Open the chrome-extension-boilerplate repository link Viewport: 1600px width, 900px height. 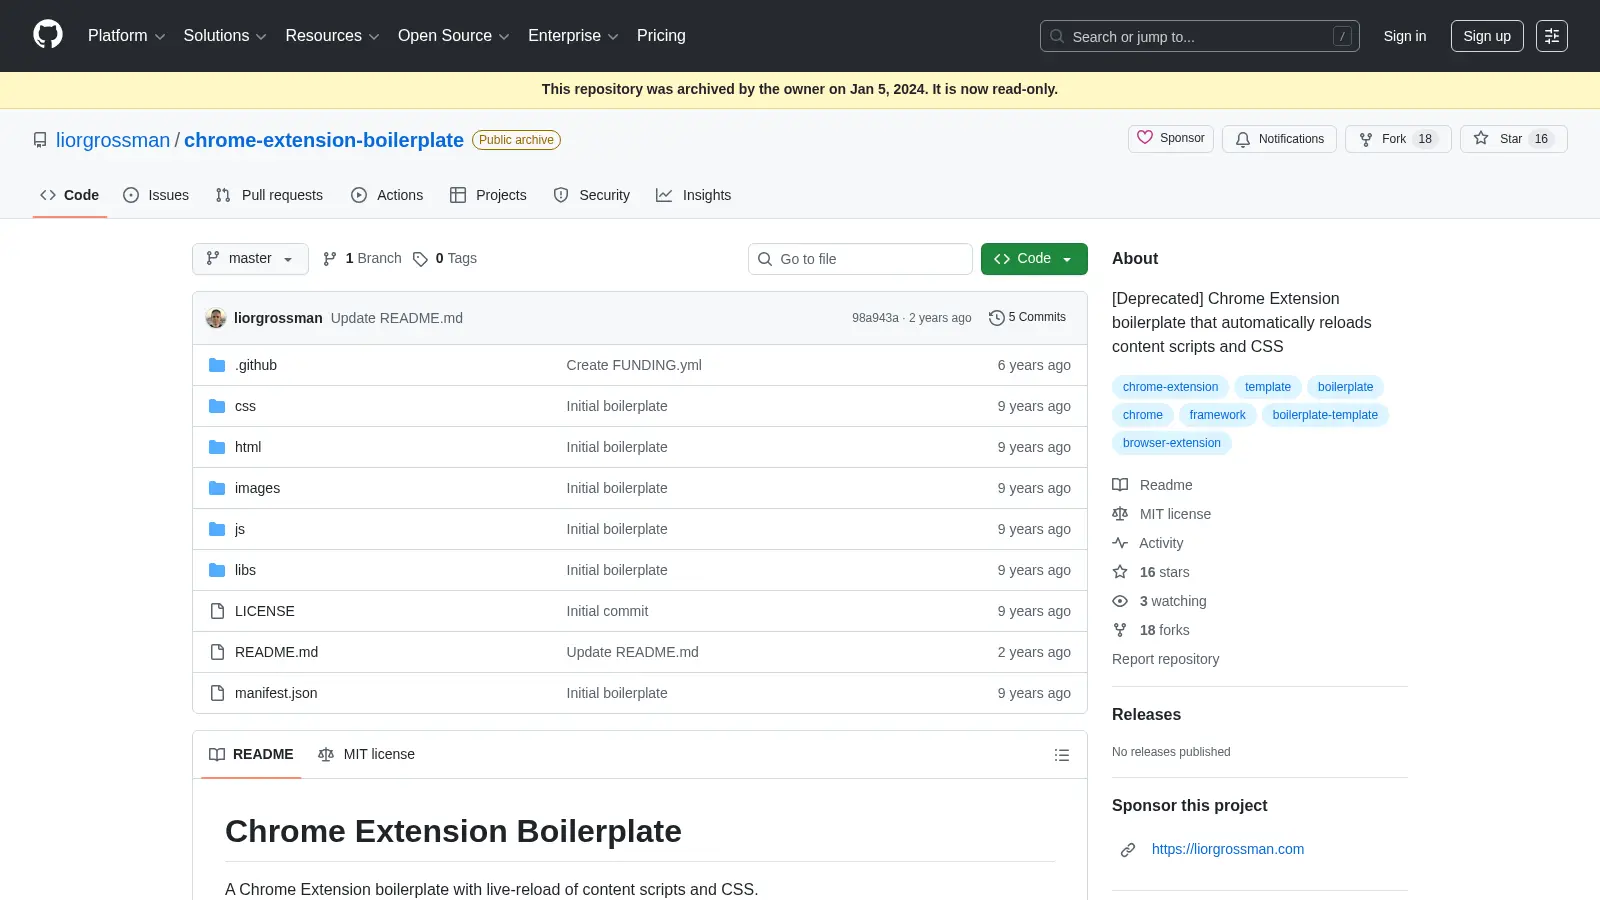[x=324, y=140]
